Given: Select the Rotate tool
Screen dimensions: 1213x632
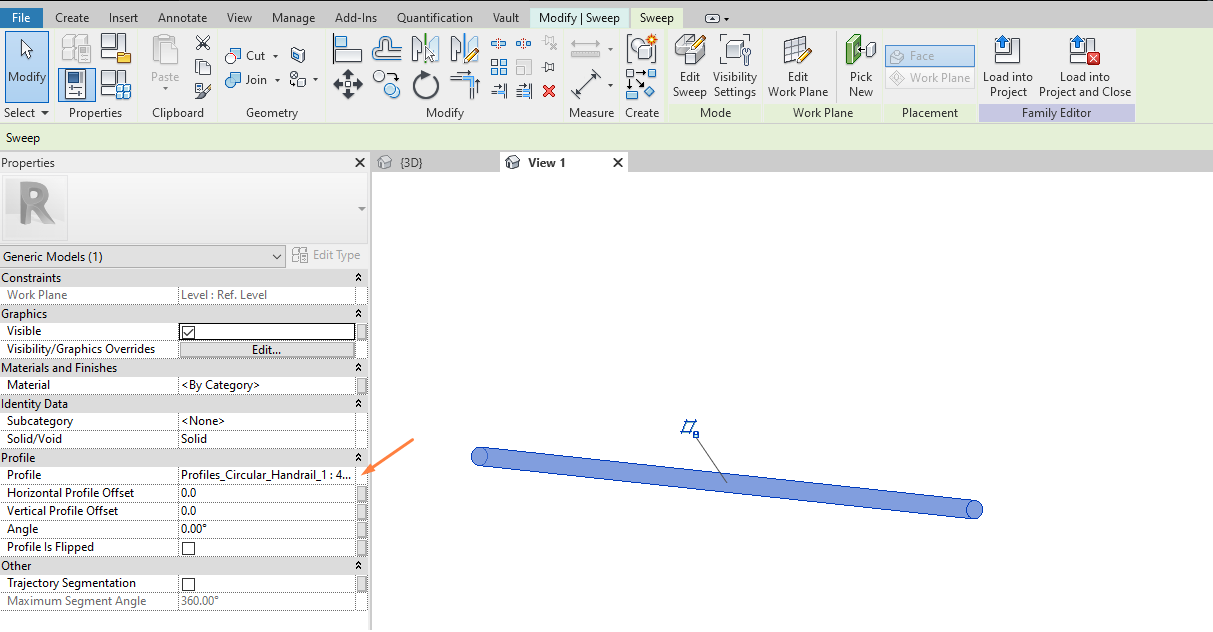Looking at the screenshot, I should point(425,85).
